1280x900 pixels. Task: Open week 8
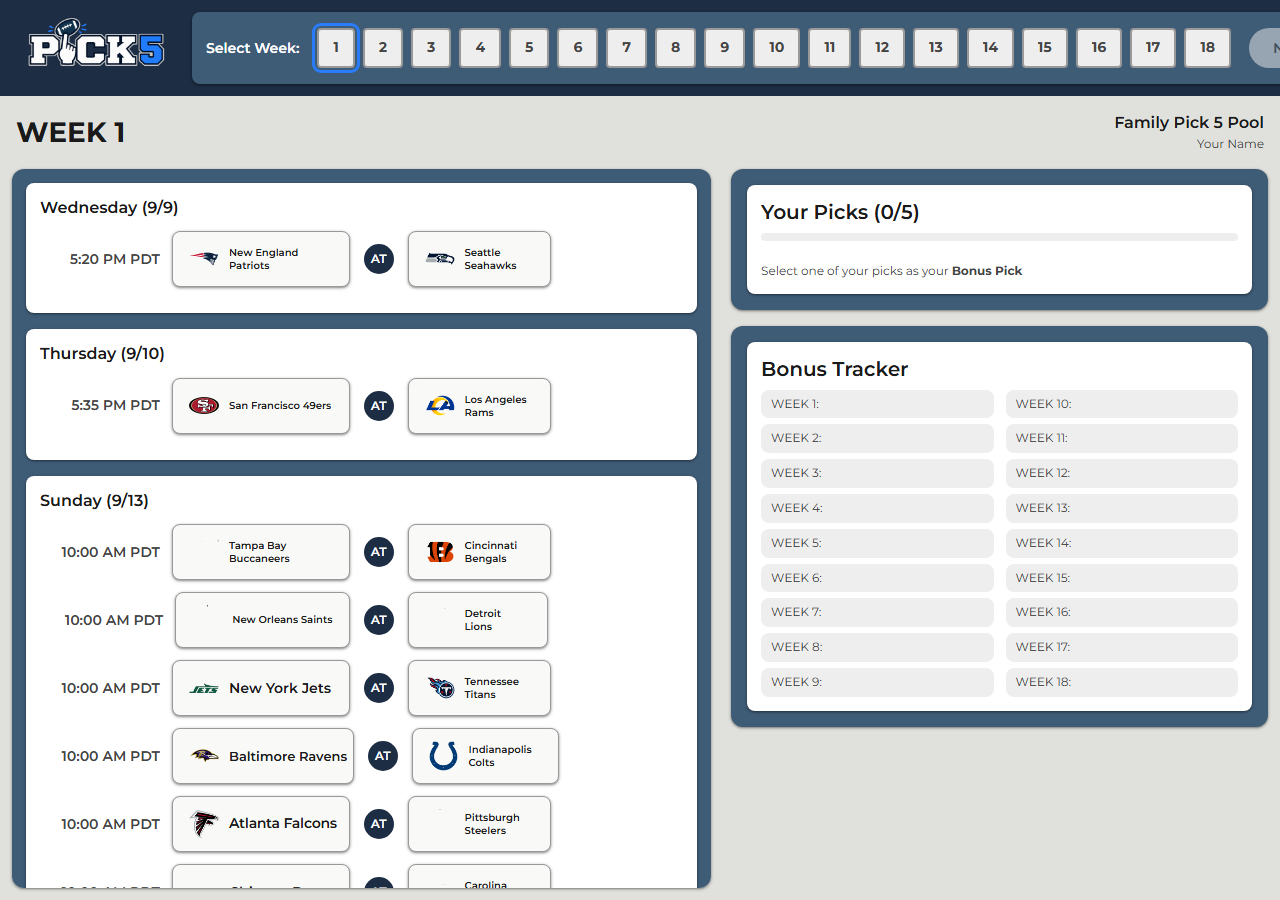675,48
